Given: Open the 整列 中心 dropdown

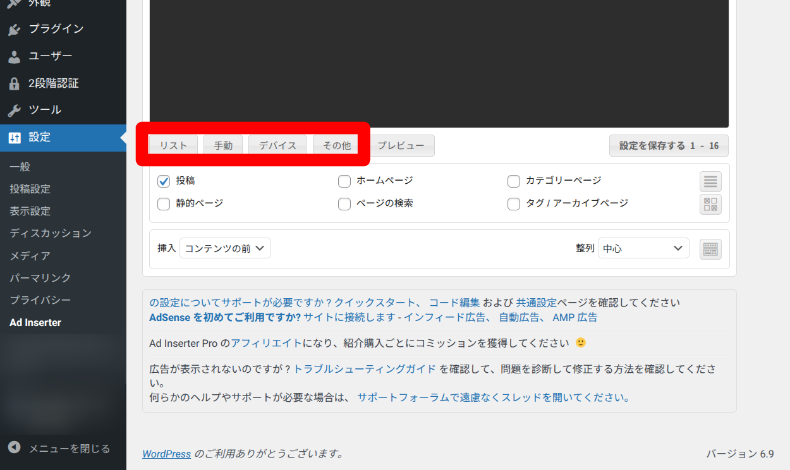Looking at the screenshot, I should tap(643, 248).
